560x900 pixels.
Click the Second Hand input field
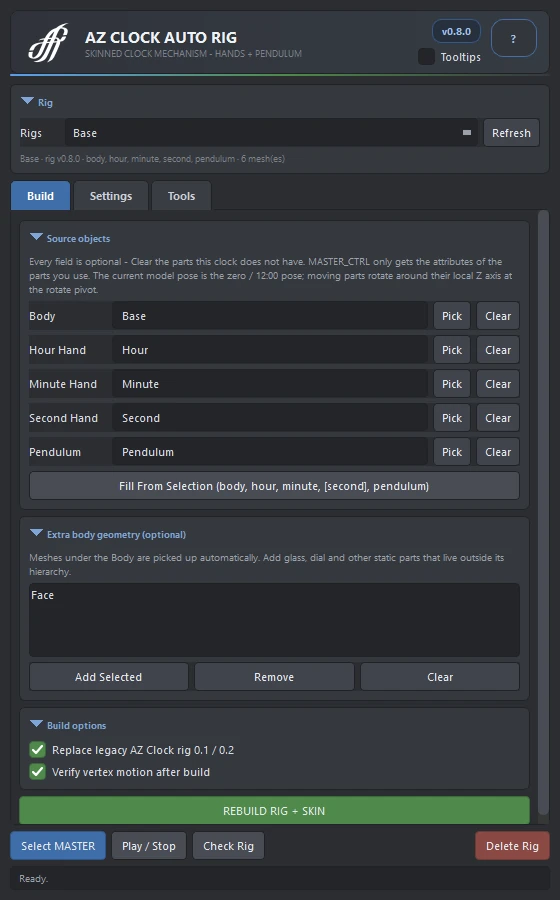pos(270,418)
